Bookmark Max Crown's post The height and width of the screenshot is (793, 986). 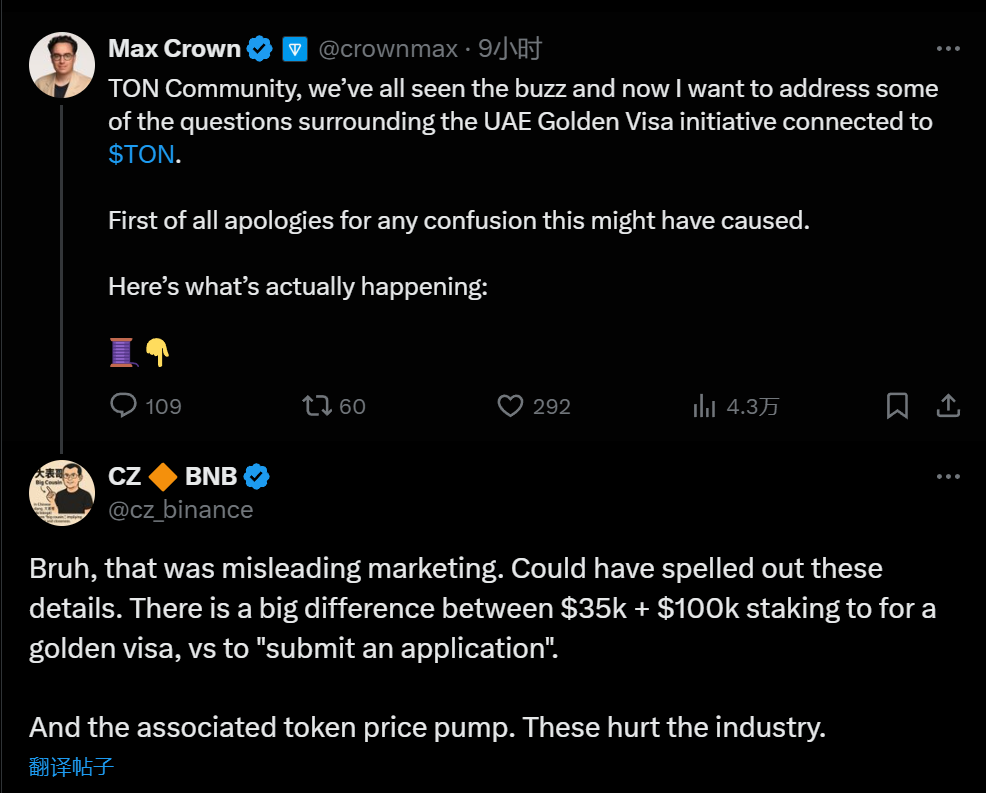click(897, 405)
